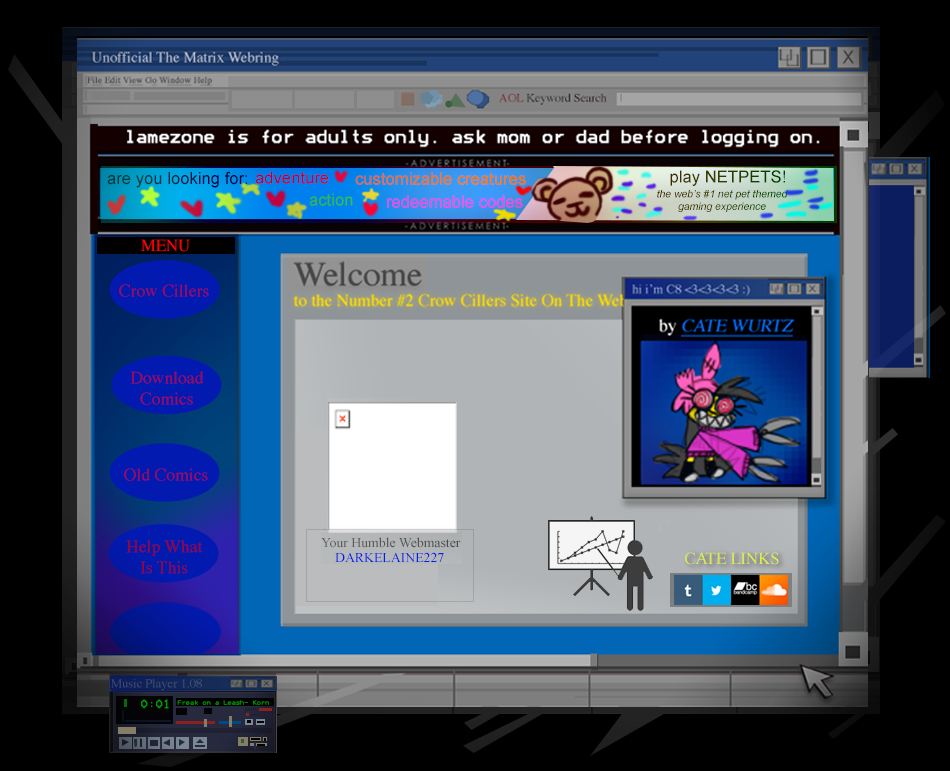This screenshot has height=771, width=950.
Task: Click the play NETPETS advertisement text
Action: pyautogui.click(x=727, y=177)
